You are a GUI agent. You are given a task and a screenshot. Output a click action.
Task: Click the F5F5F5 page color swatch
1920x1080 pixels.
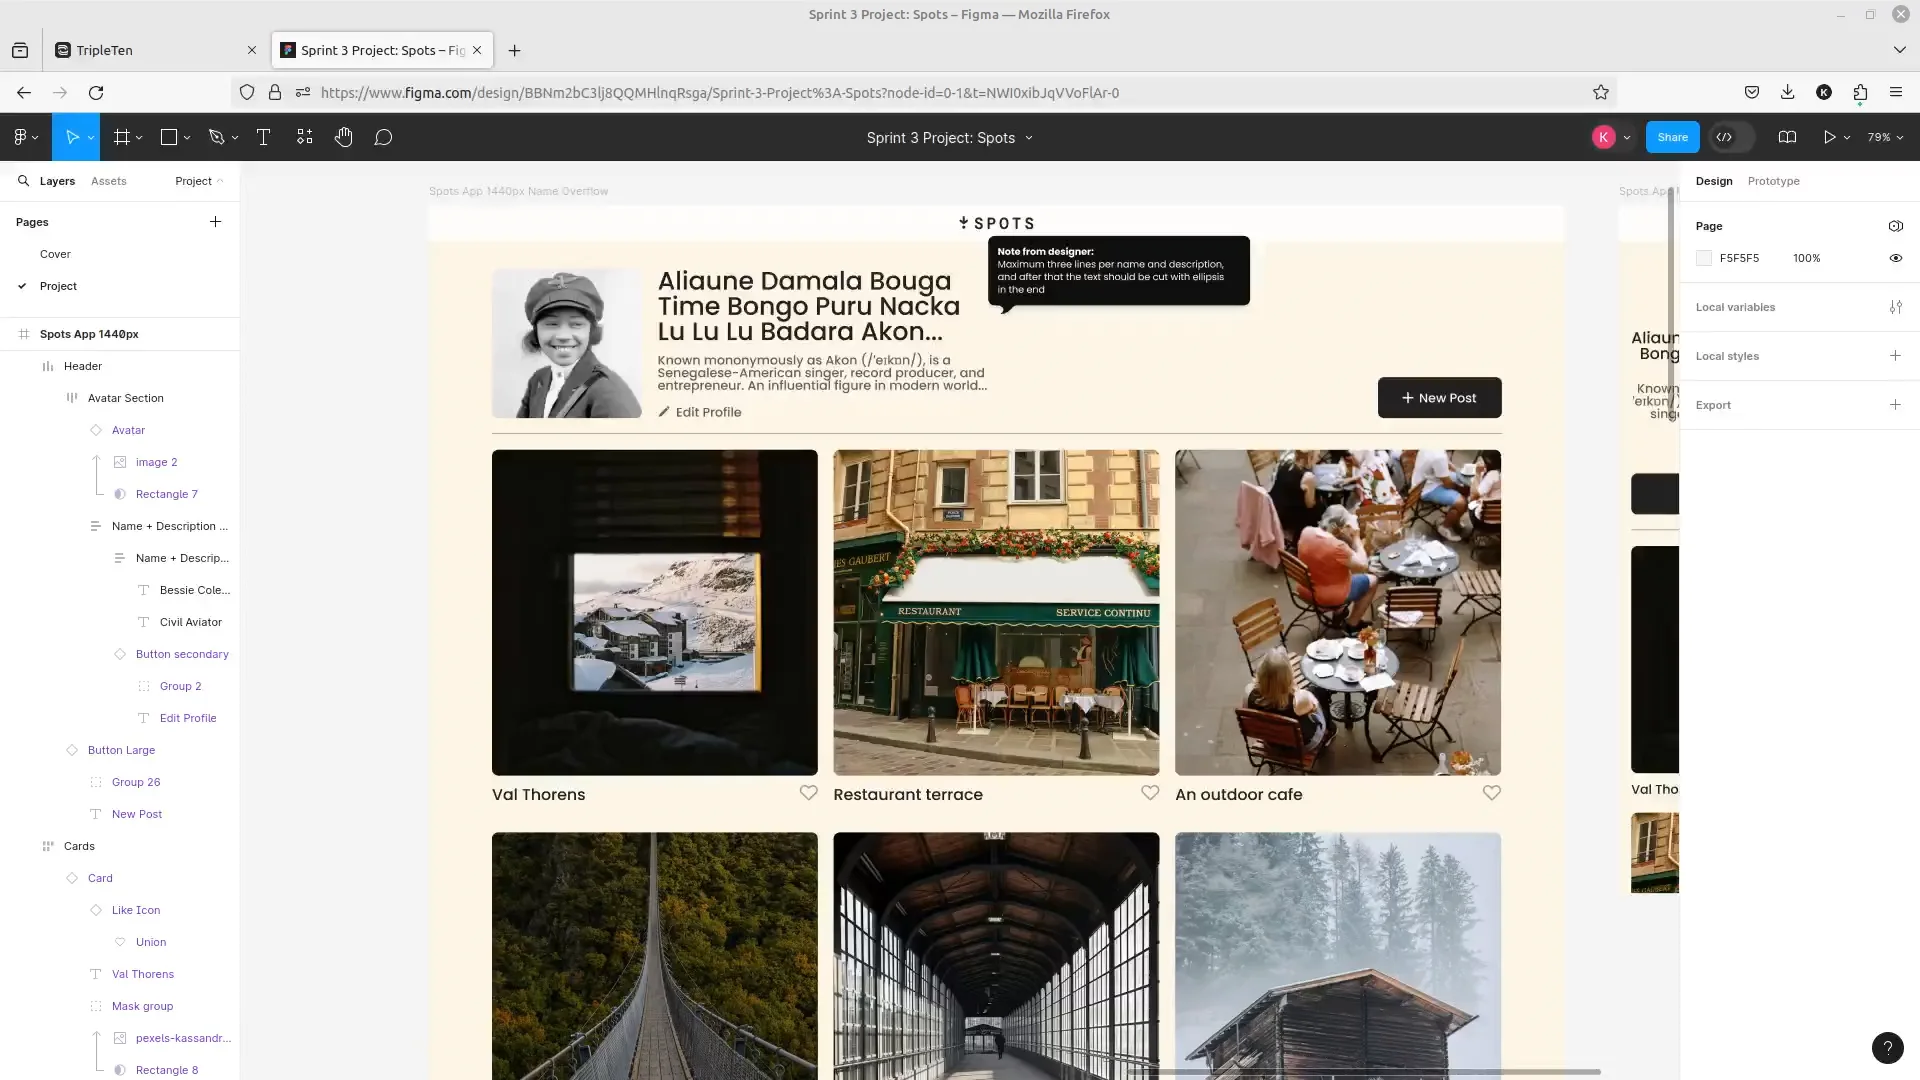pos(1704,258)
